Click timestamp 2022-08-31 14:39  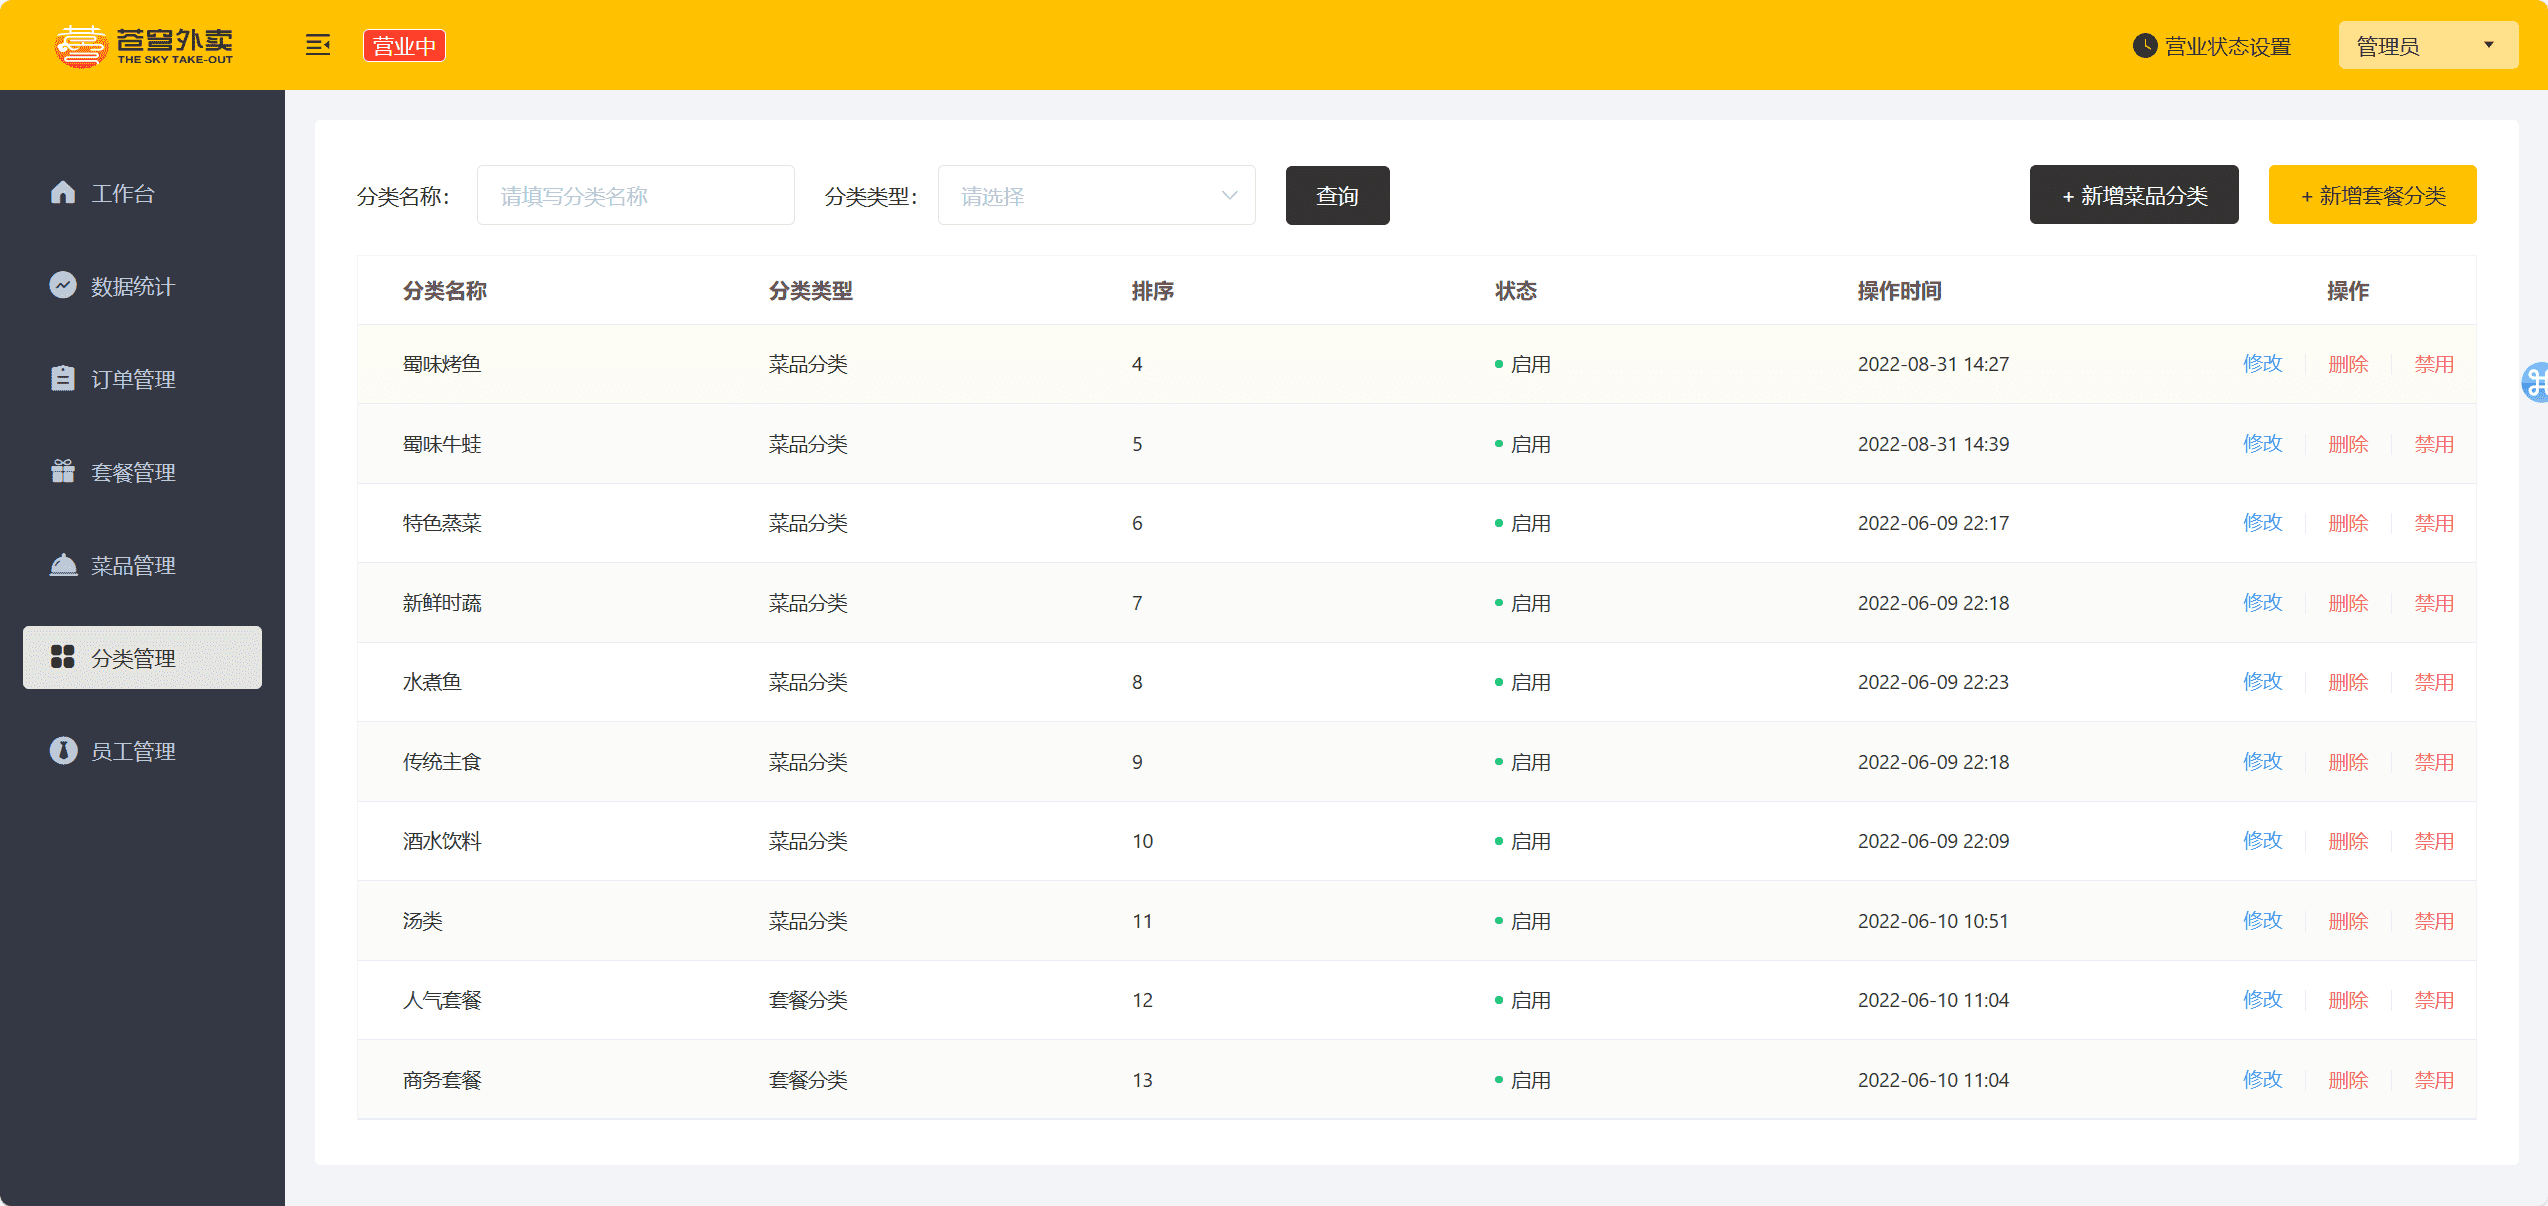[x=1933, y=444]
